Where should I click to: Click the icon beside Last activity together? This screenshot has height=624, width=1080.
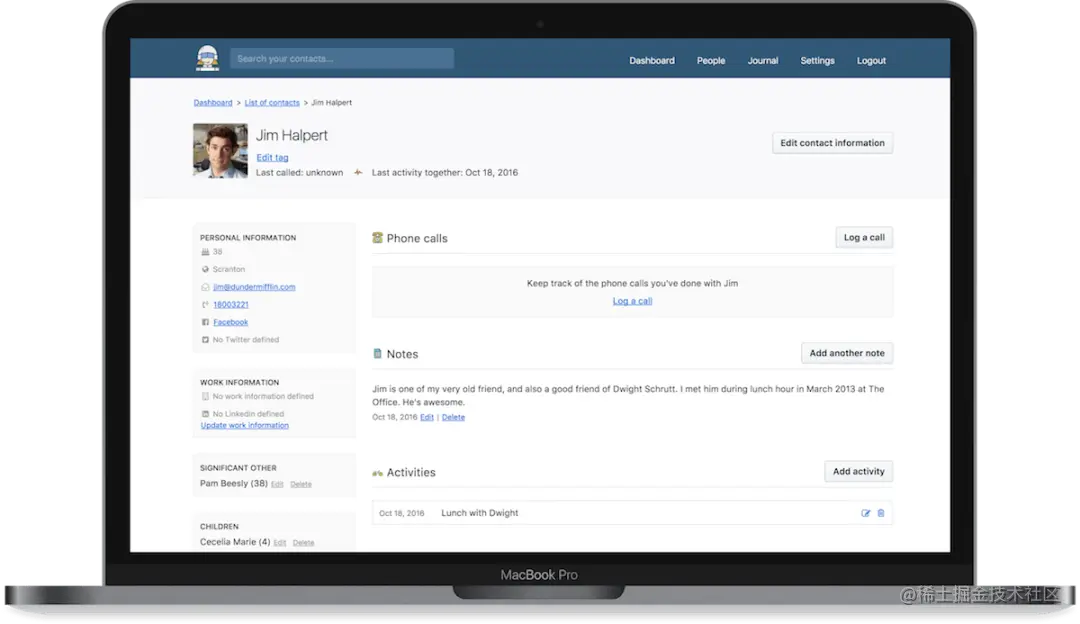(357, 172)
